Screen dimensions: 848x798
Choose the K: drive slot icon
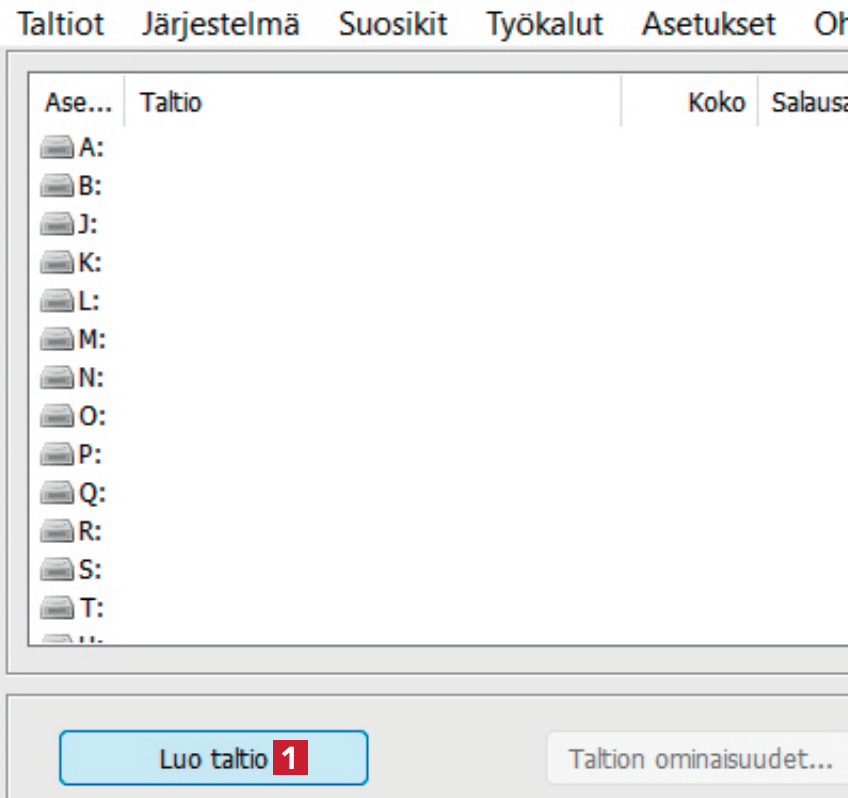57,263
